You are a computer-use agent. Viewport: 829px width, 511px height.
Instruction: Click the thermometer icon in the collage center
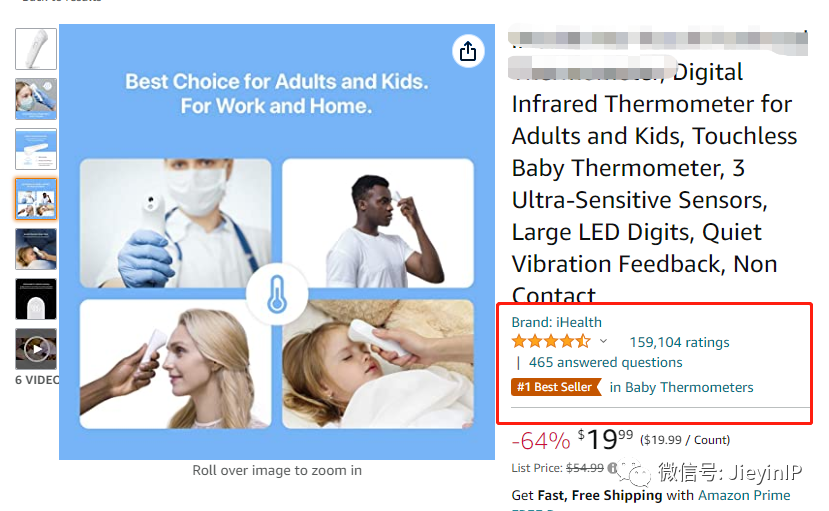(277, 294)
